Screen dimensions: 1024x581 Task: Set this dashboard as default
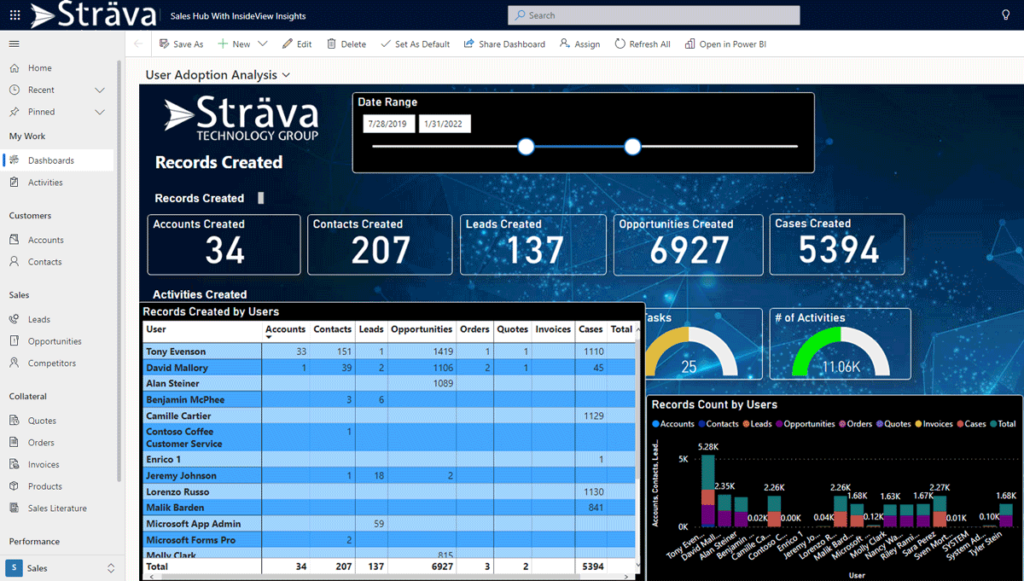point(414,44)
